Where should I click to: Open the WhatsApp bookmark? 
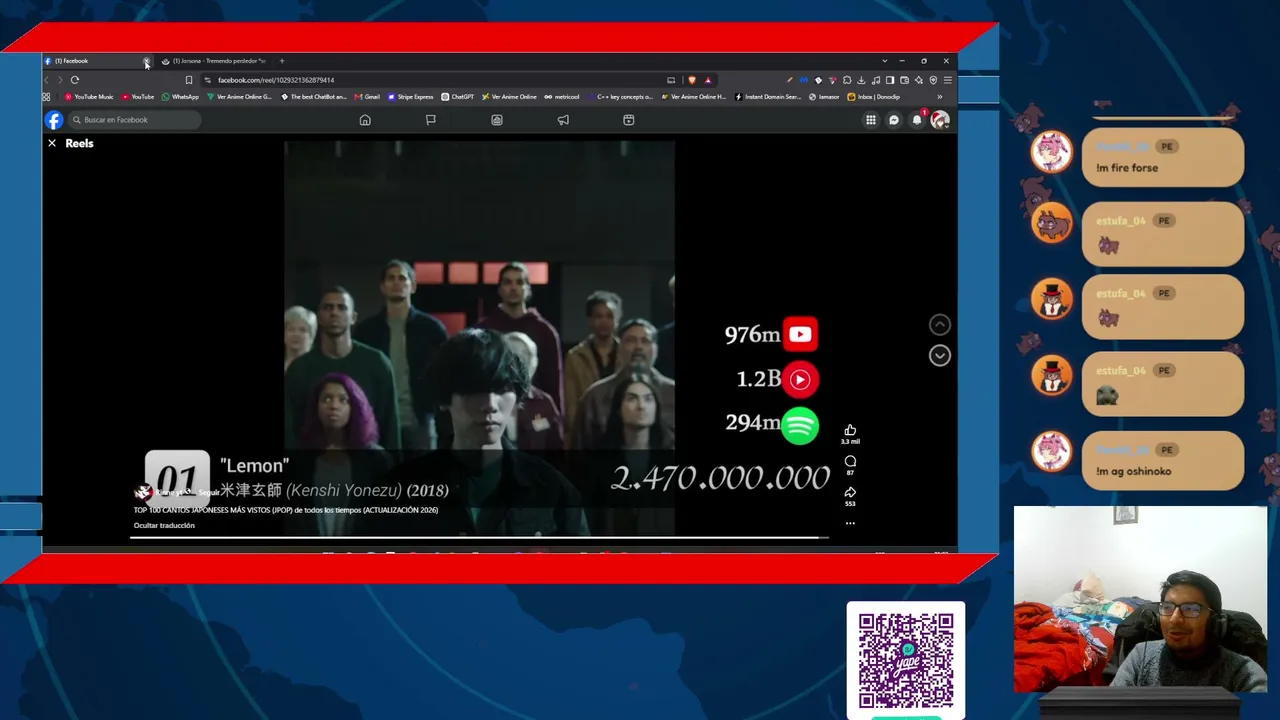click(180, 97)
